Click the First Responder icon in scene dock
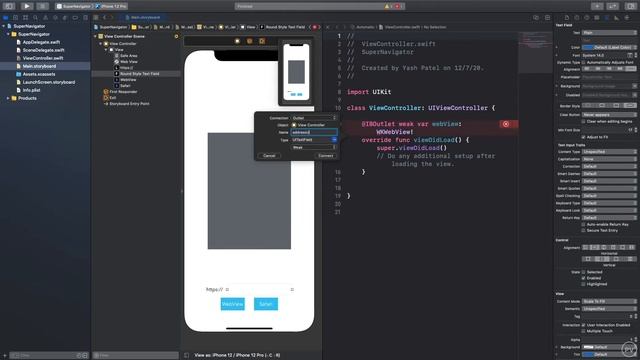The width and height of the screenshot is (640, 360). 249,41
